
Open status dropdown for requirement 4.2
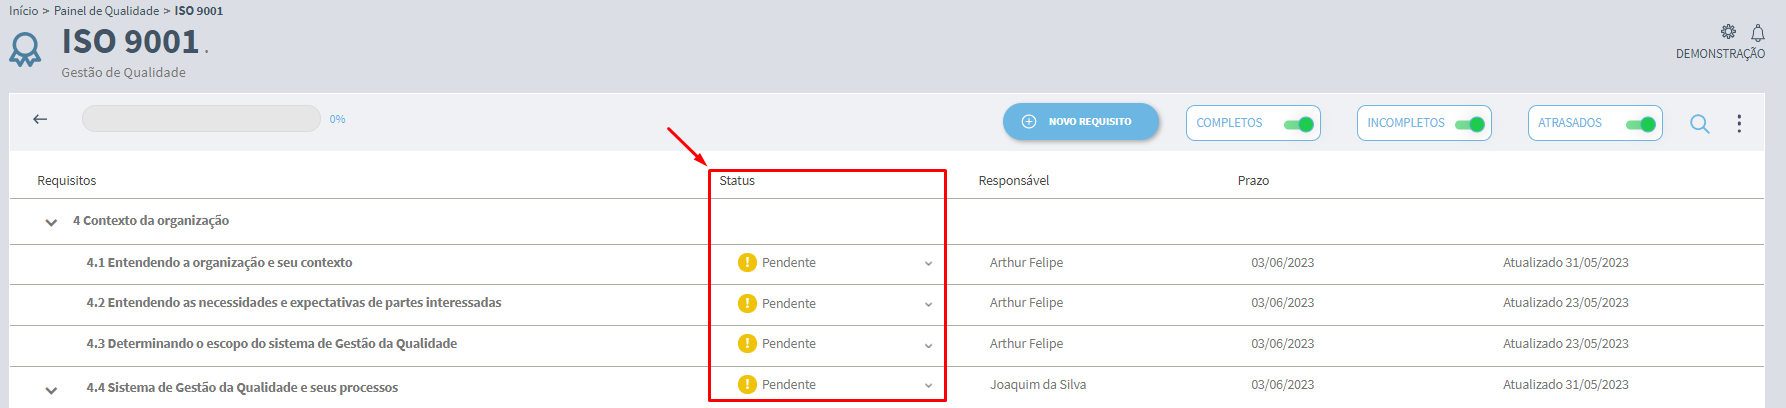click(928, 304)
